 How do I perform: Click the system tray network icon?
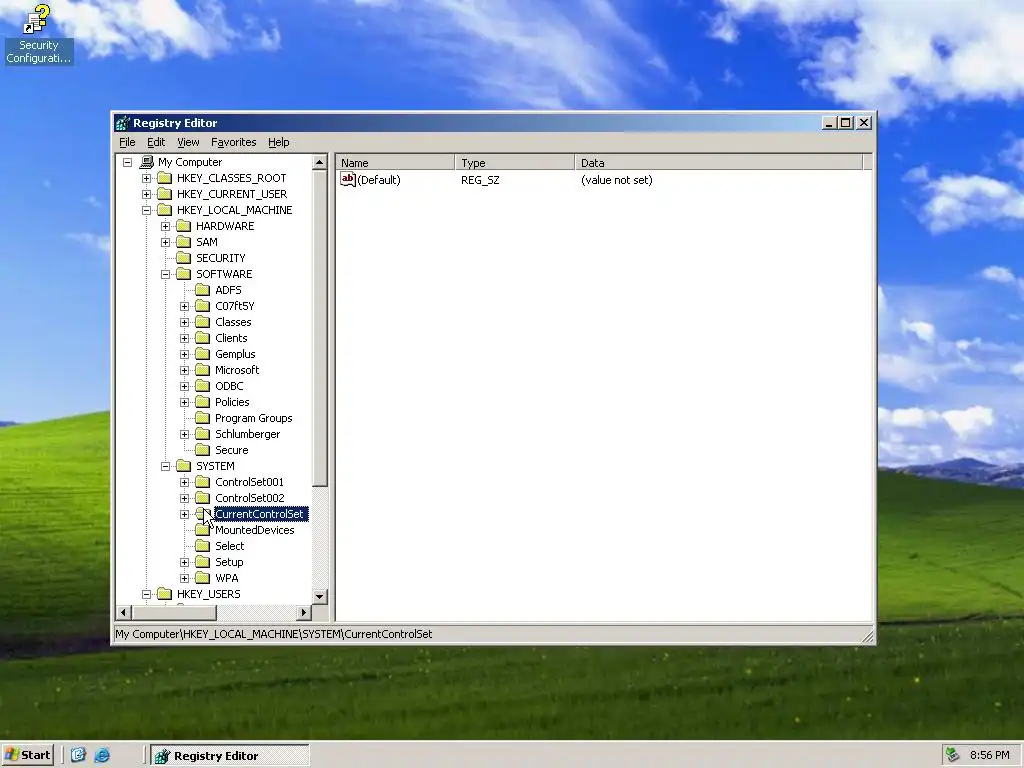[953, 755]
